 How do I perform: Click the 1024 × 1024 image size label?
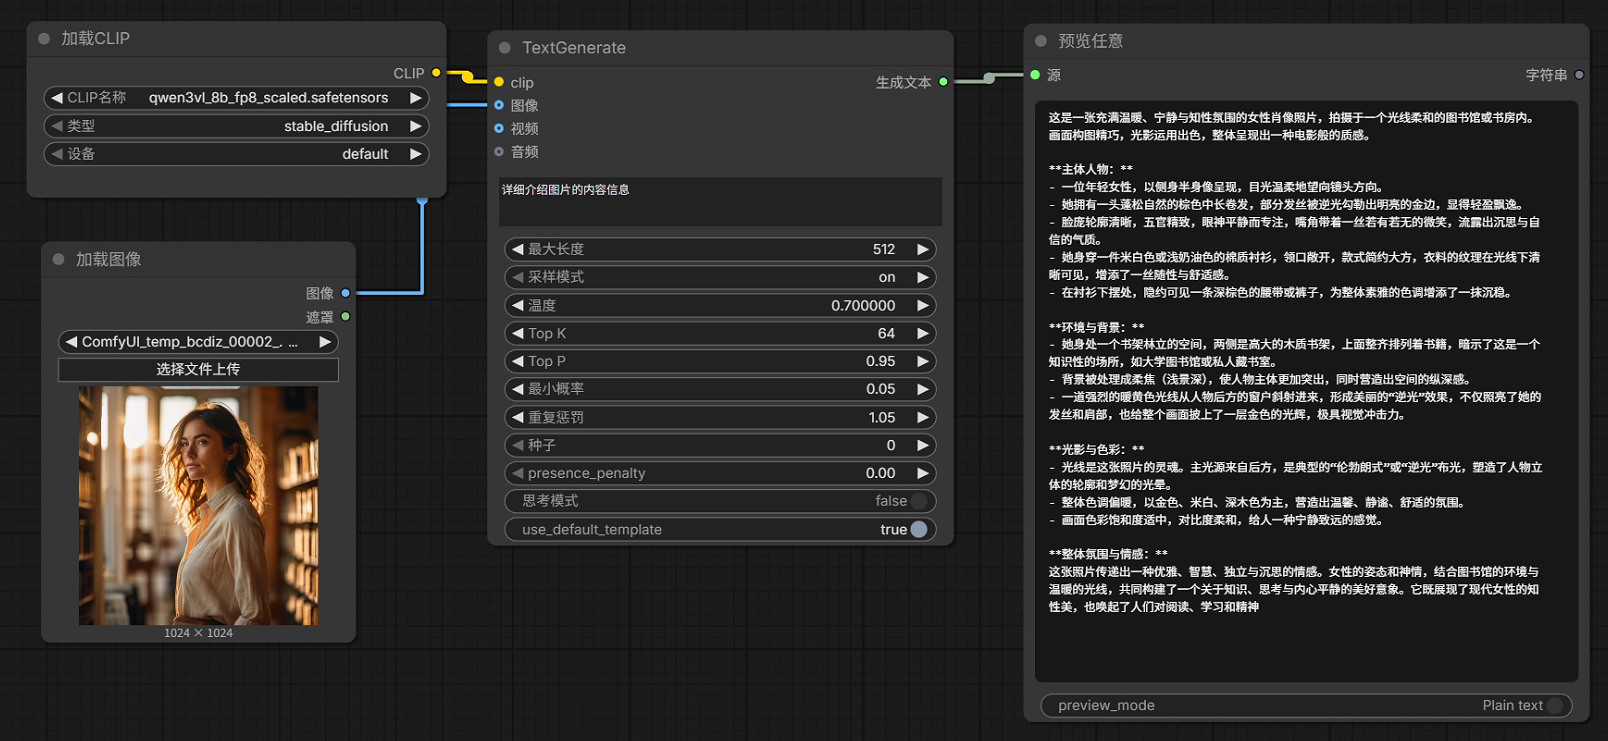point(198,633)
